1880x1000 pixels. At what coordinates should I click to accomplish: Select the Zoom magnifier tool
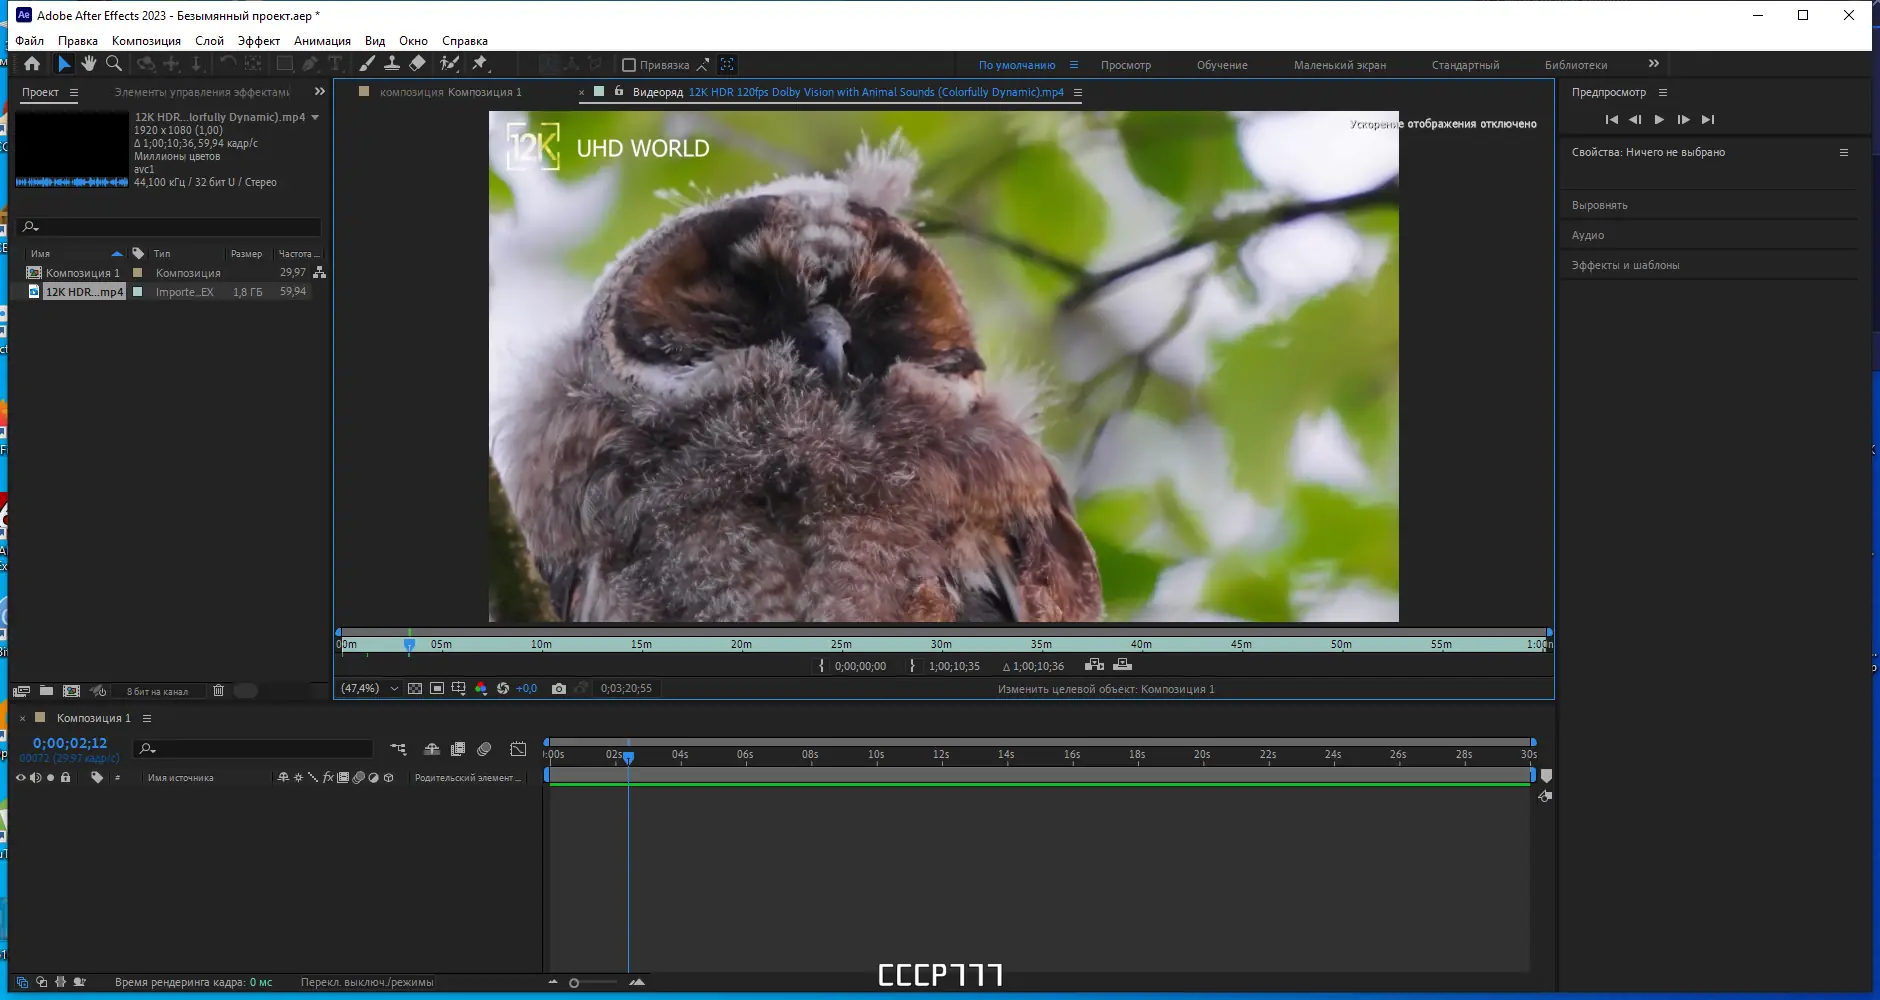114,64
